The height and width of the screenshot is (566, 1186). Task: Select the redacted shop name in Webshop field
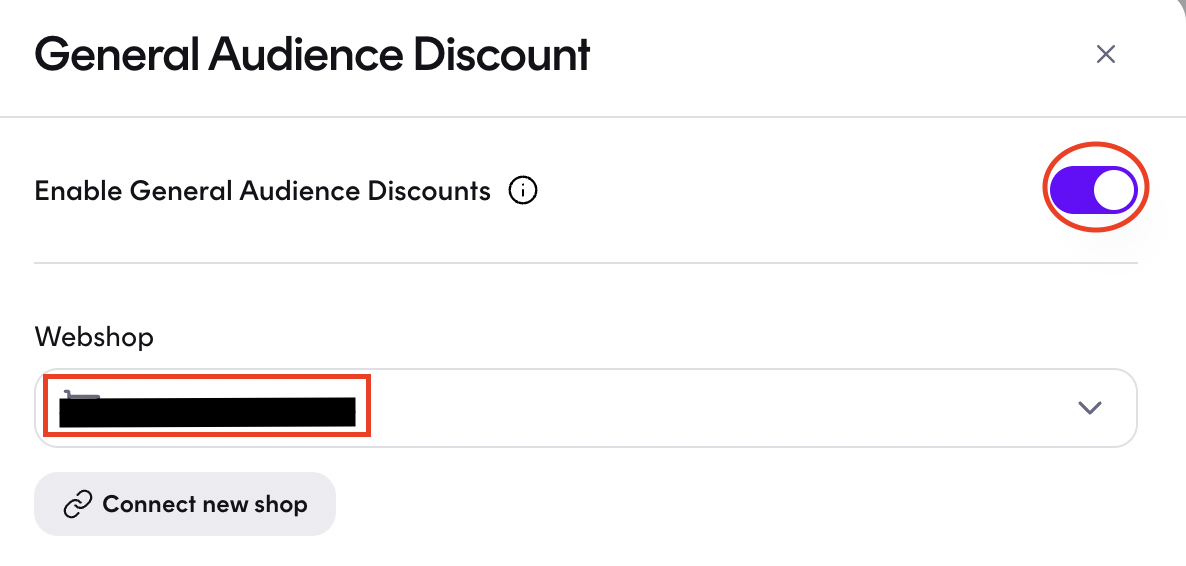pyautogui.click(x=207, y=412)
